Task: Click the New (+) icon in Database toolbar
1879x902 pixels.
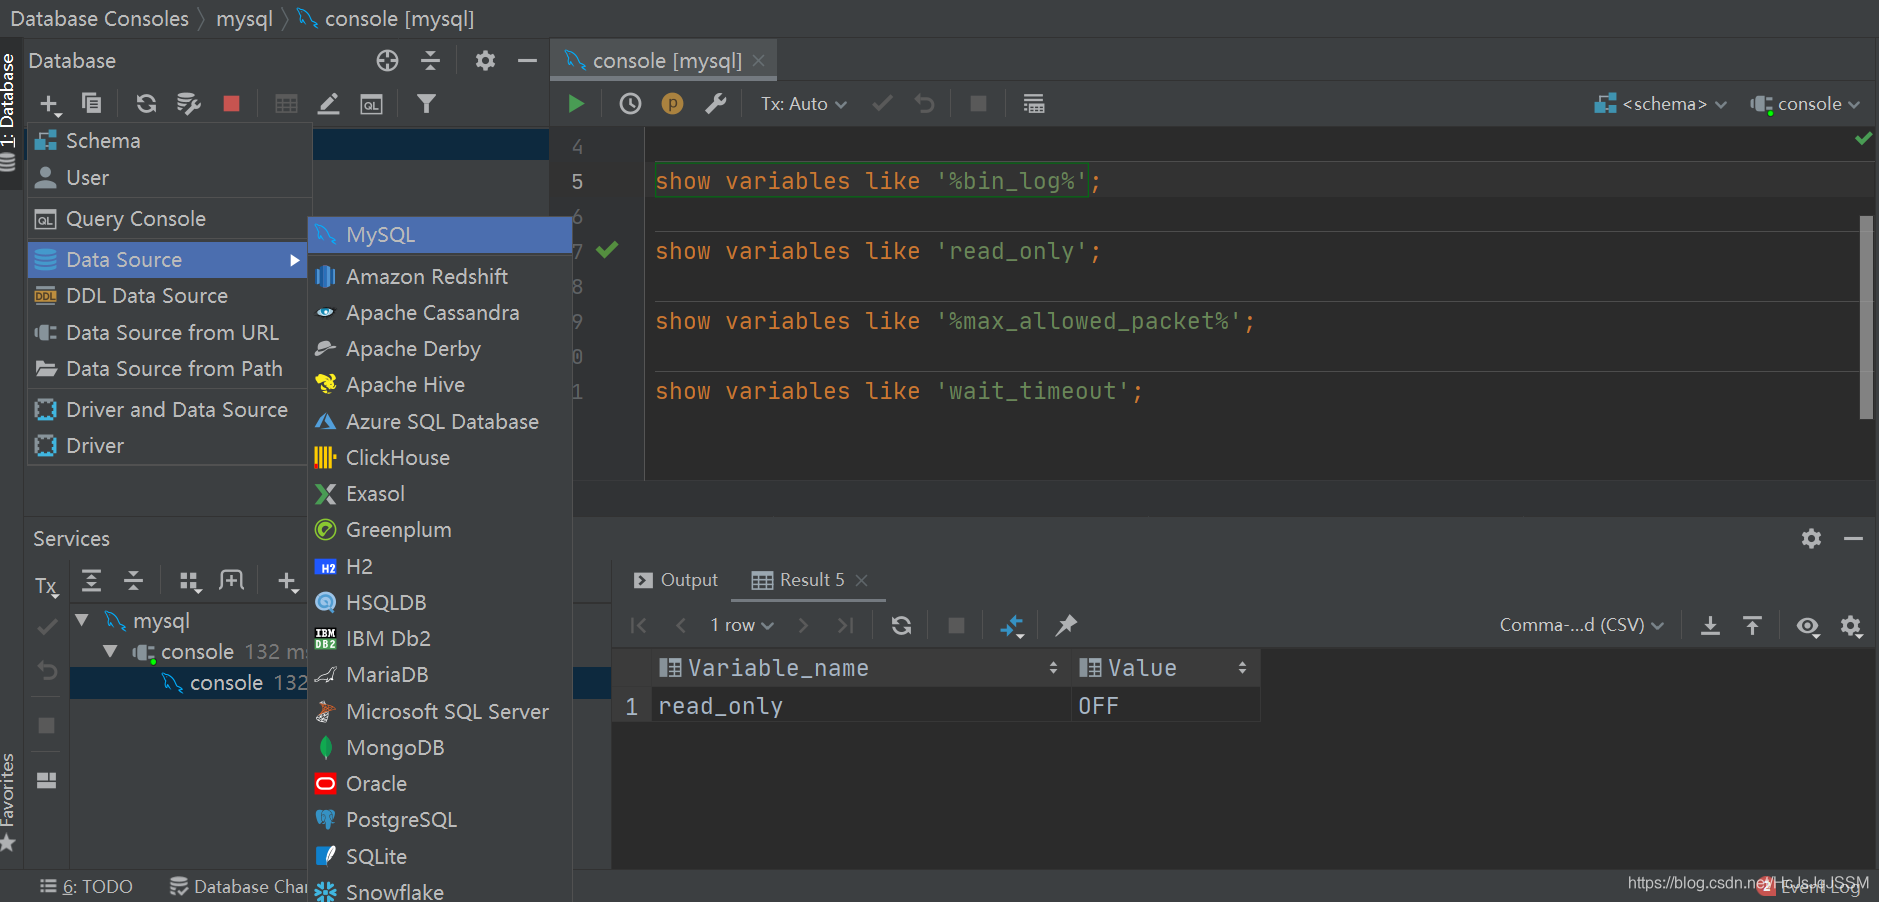Action: pyautogui.click(x=49, y=104)
